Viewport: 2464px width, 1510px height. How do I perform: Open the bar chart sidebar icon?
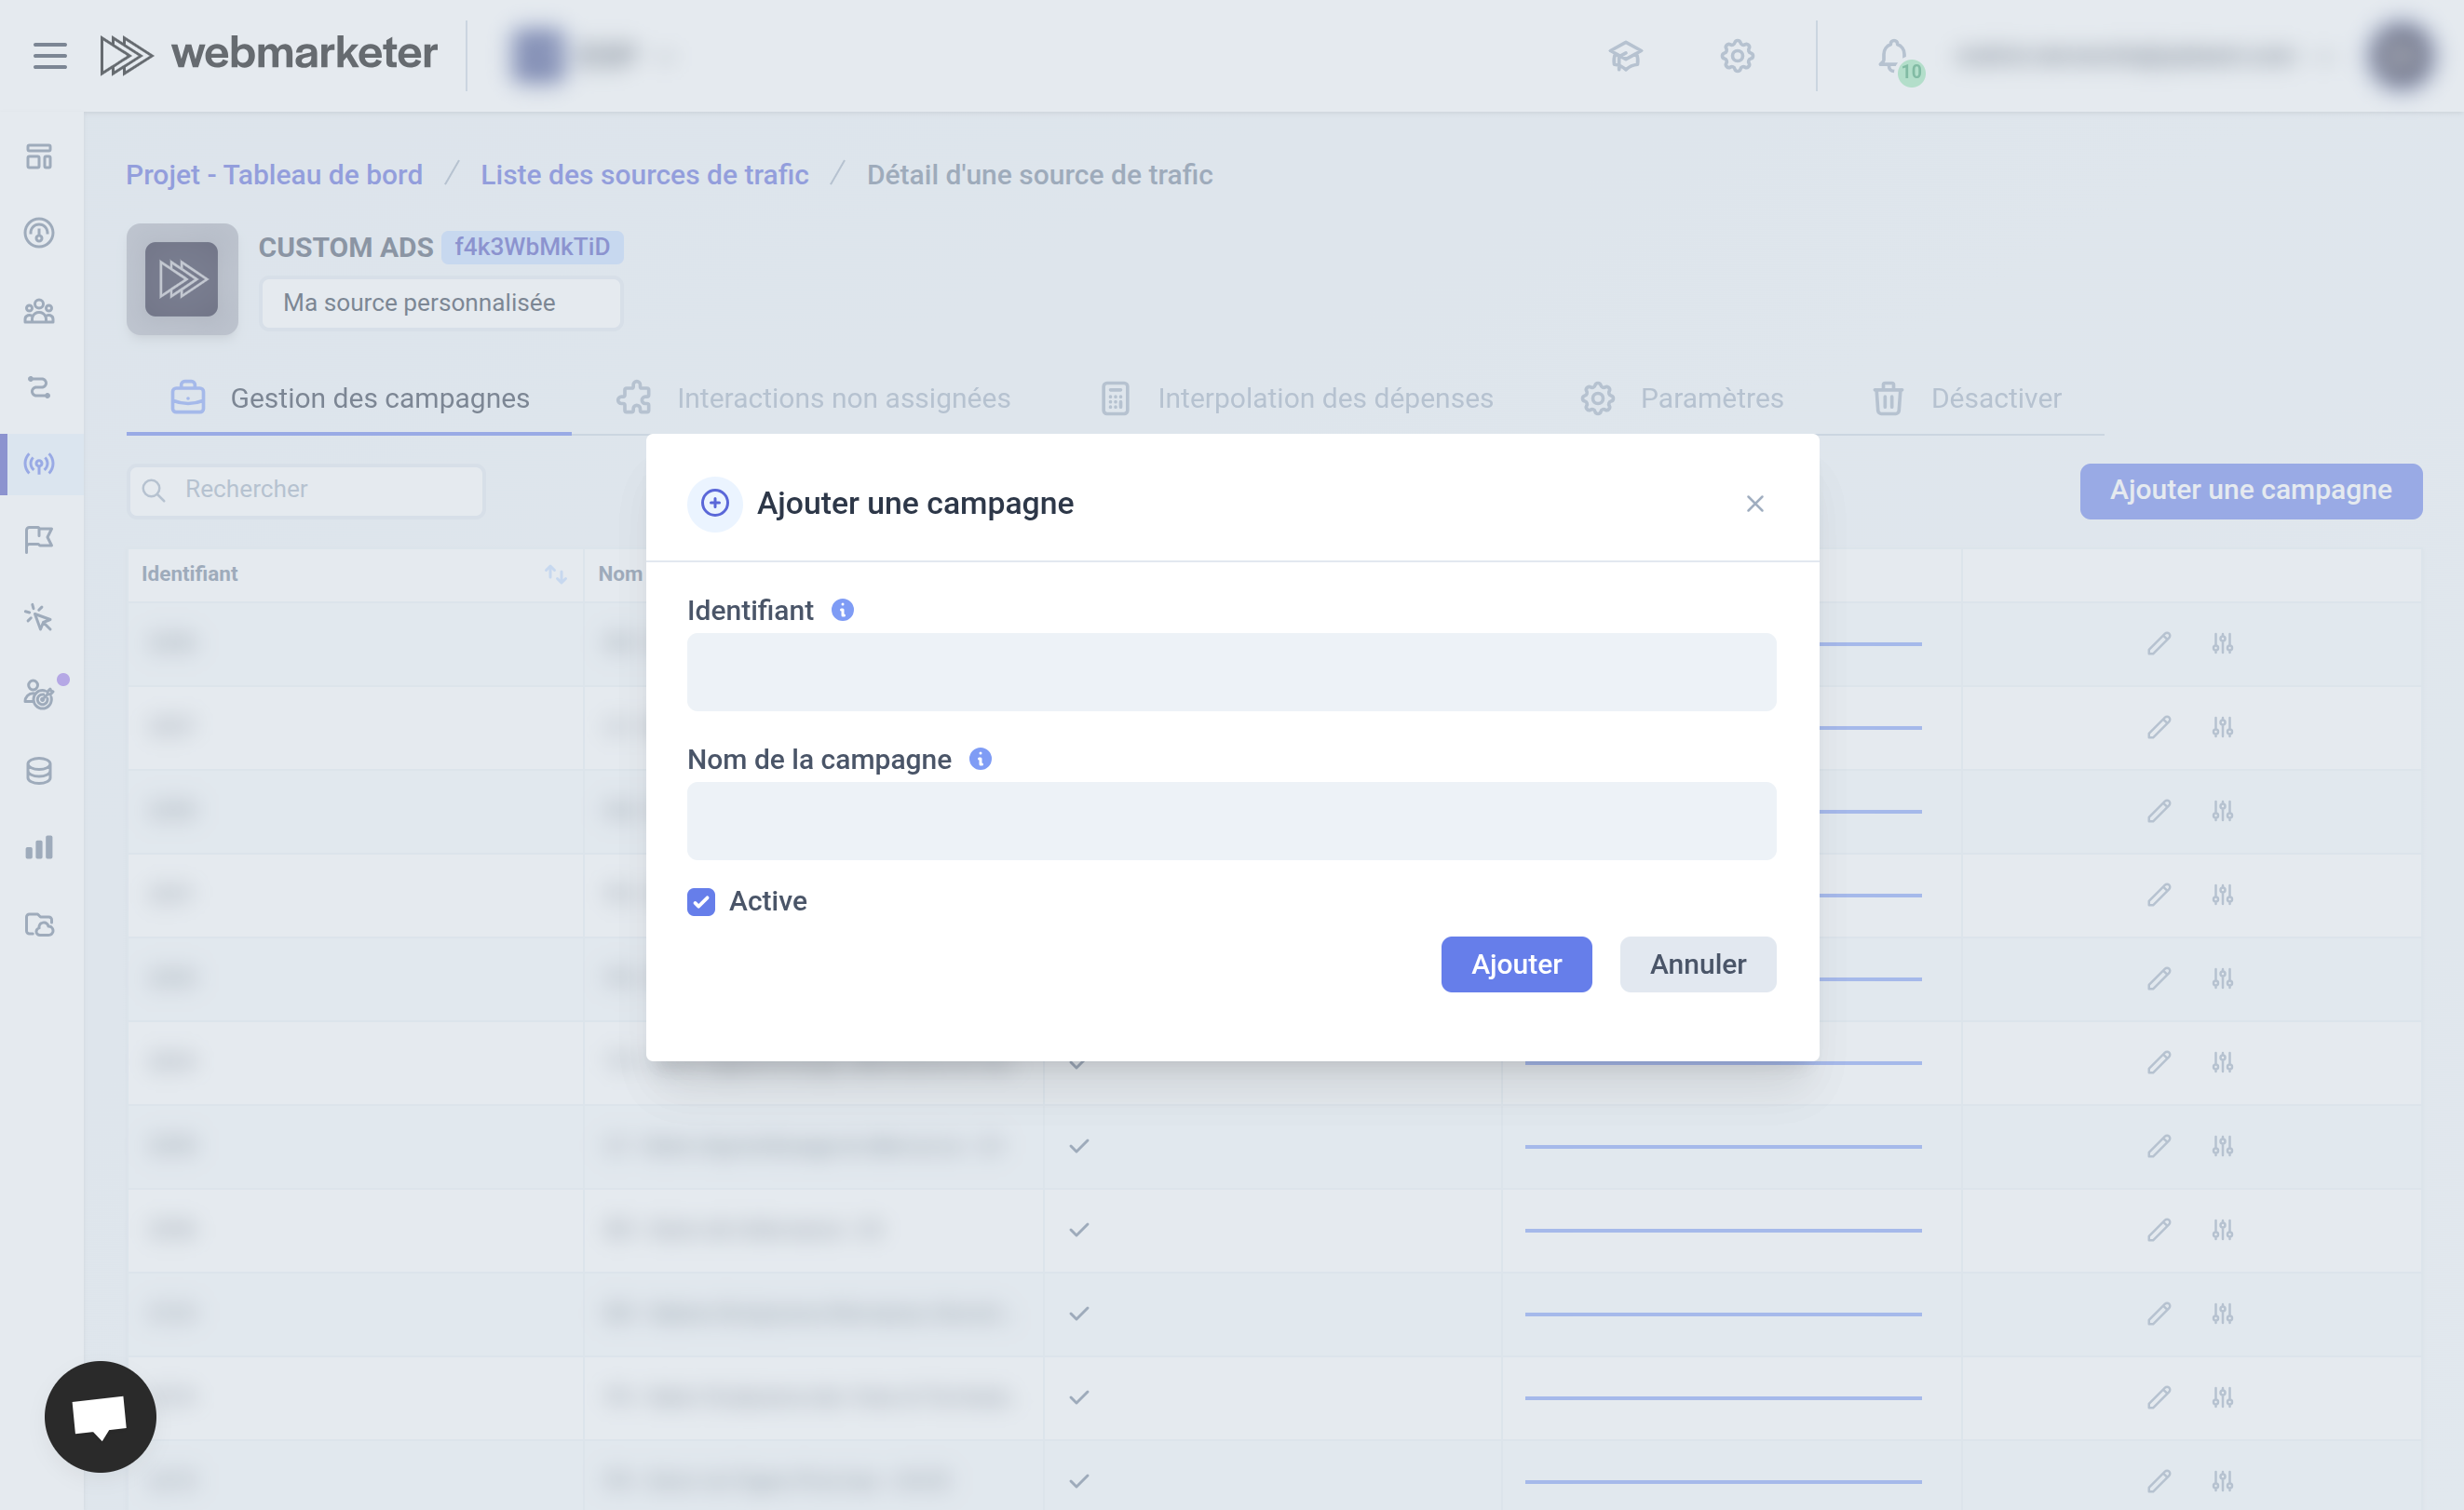pyautogui.click(x=39, y=848)
